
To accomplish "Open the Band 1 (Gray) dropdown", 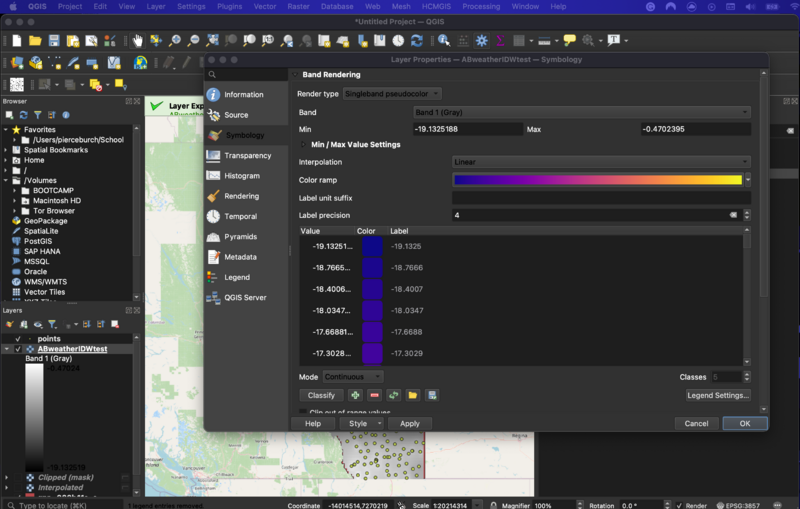I will (x=582, y=112).
